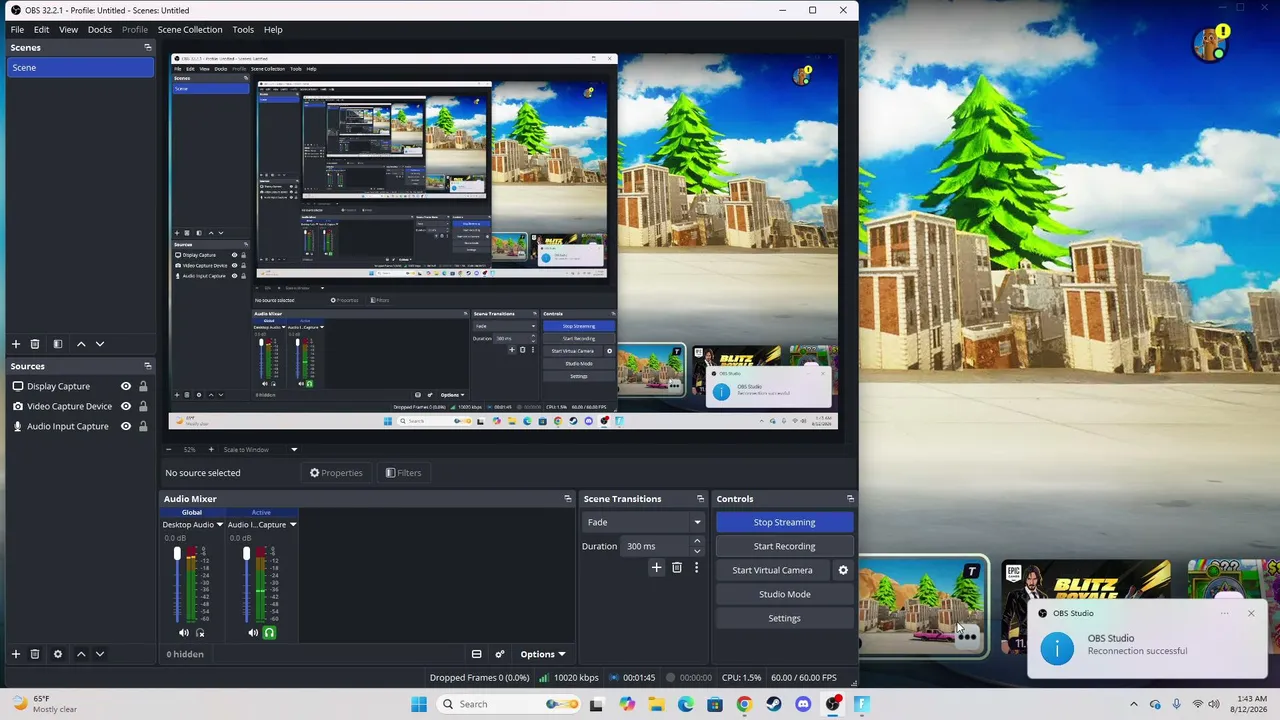This screenshot has height=720, width=1280.
Task: Zoom out the preview with minus icon
Action: [x=169, y=449]
